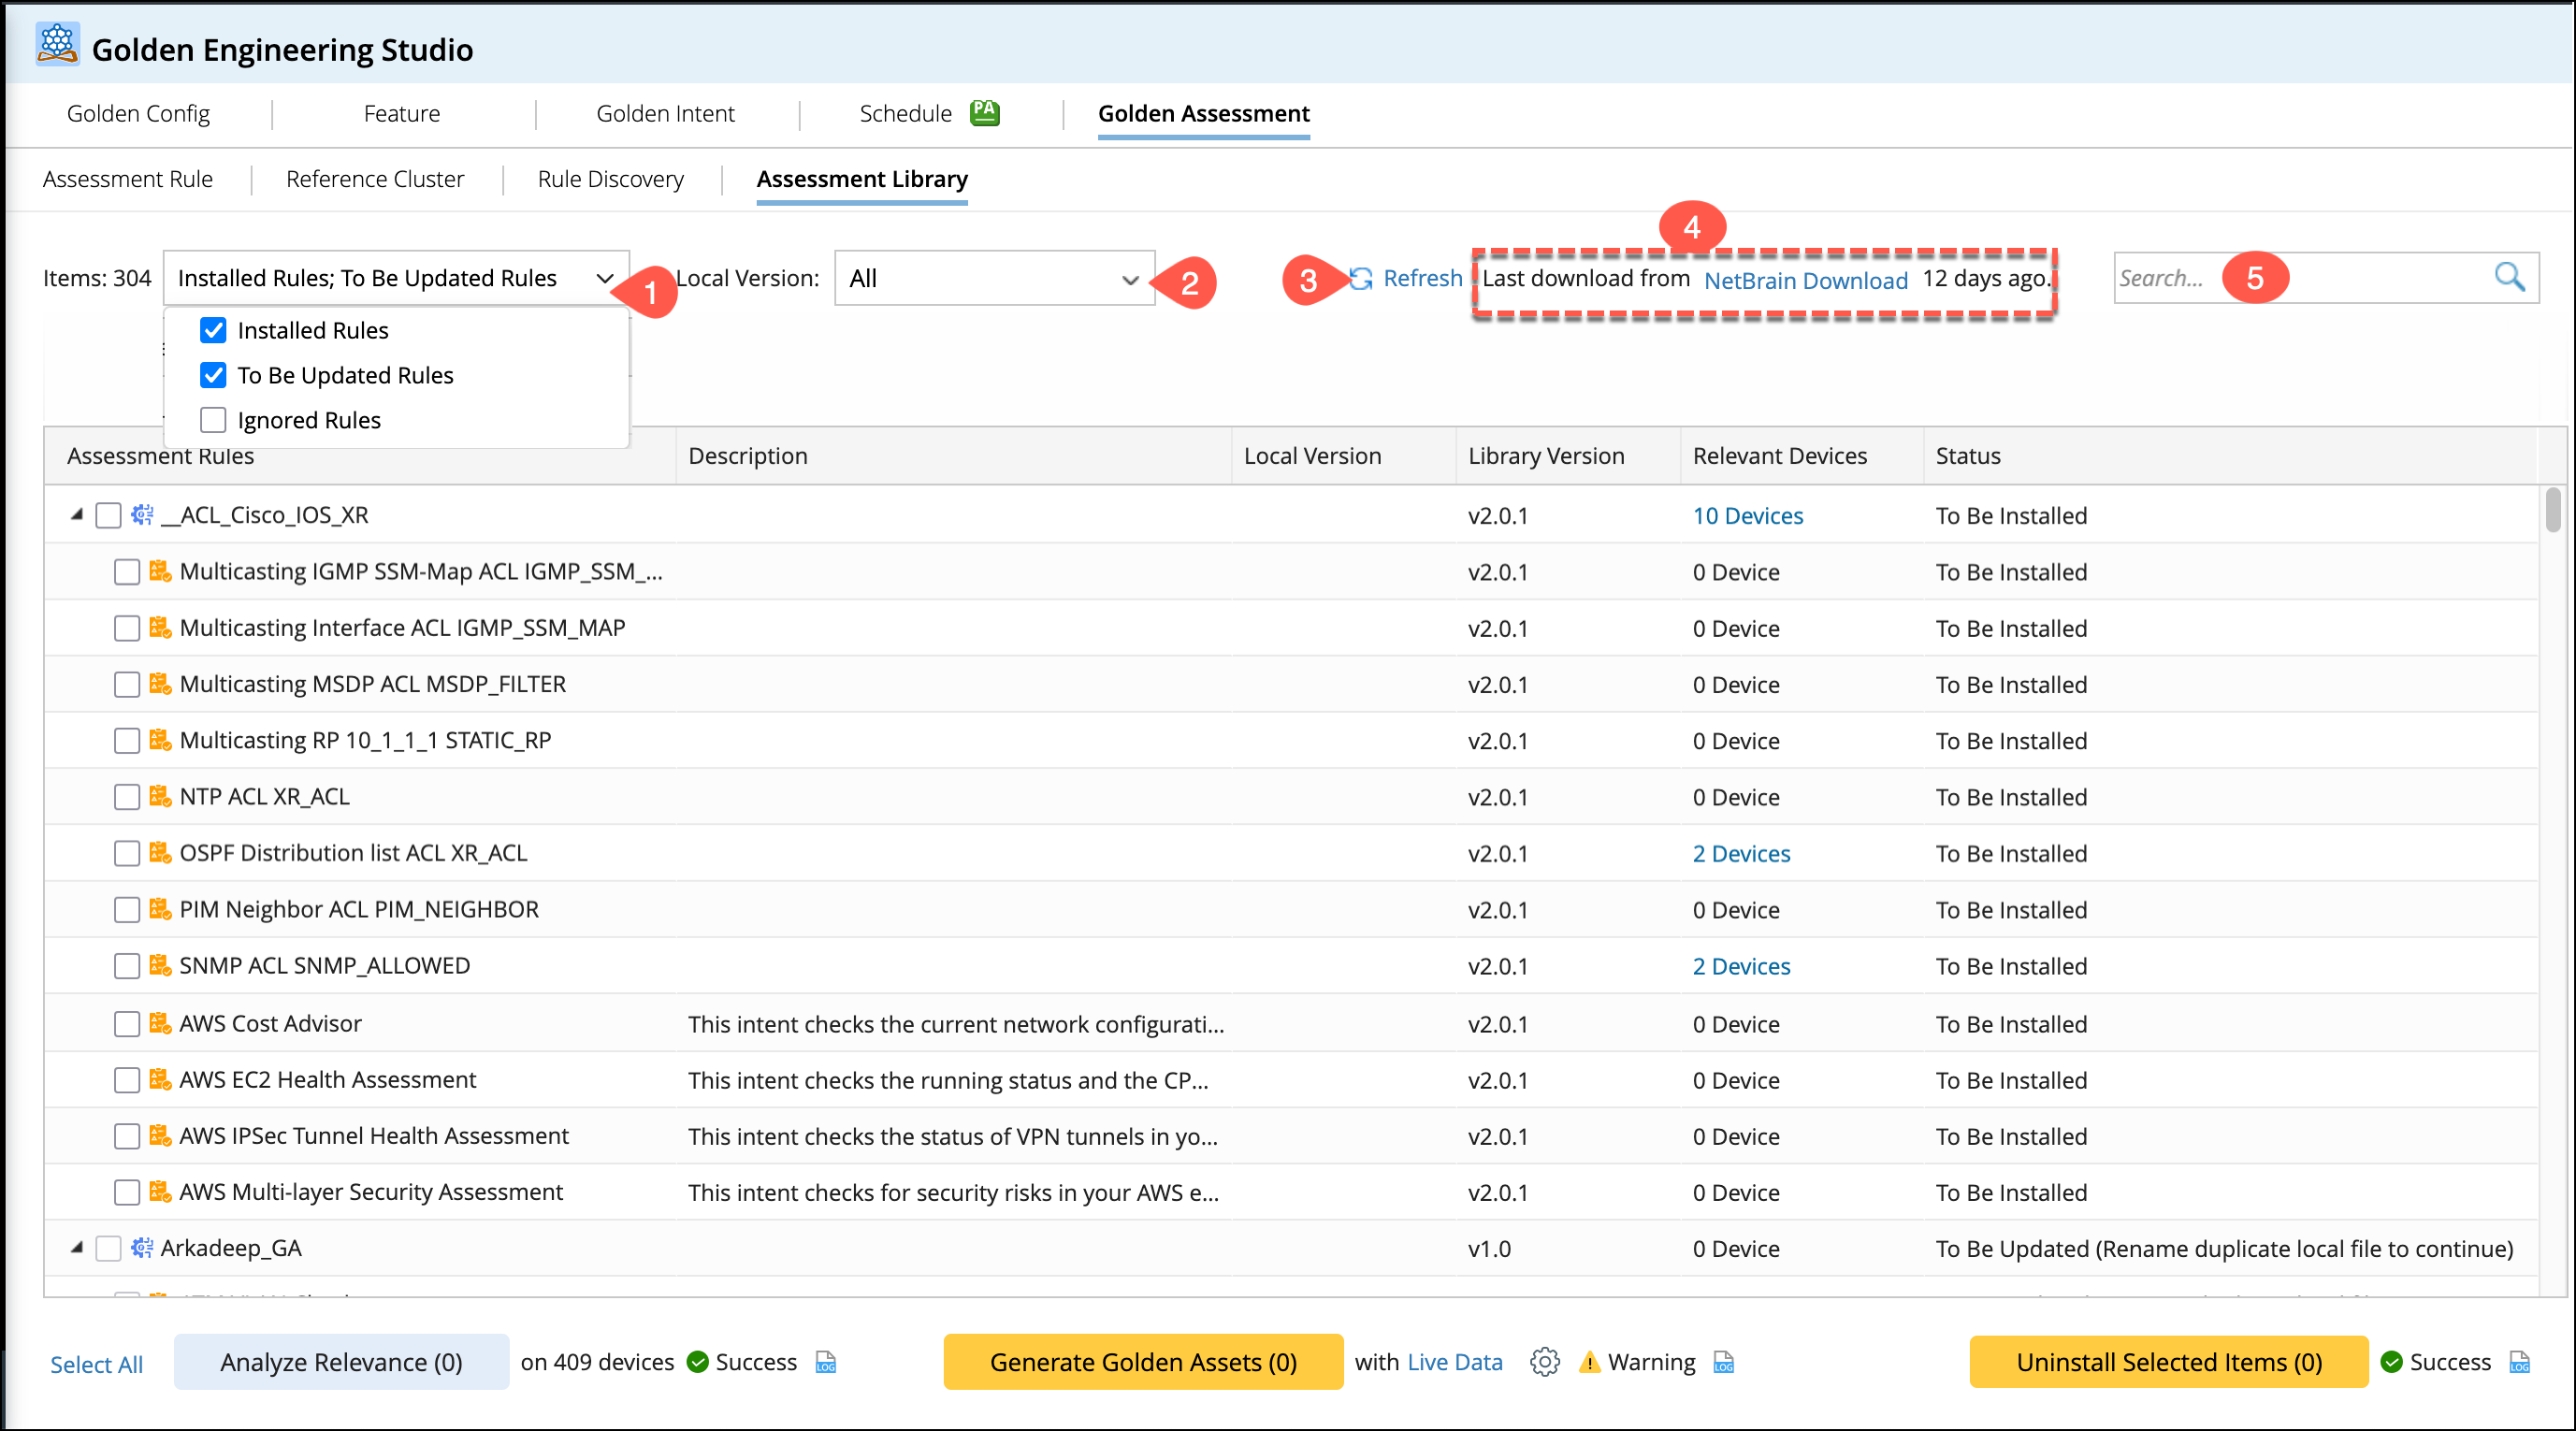
Task: Switch to the Rule Discovery tab
Action: coord(610,179)
